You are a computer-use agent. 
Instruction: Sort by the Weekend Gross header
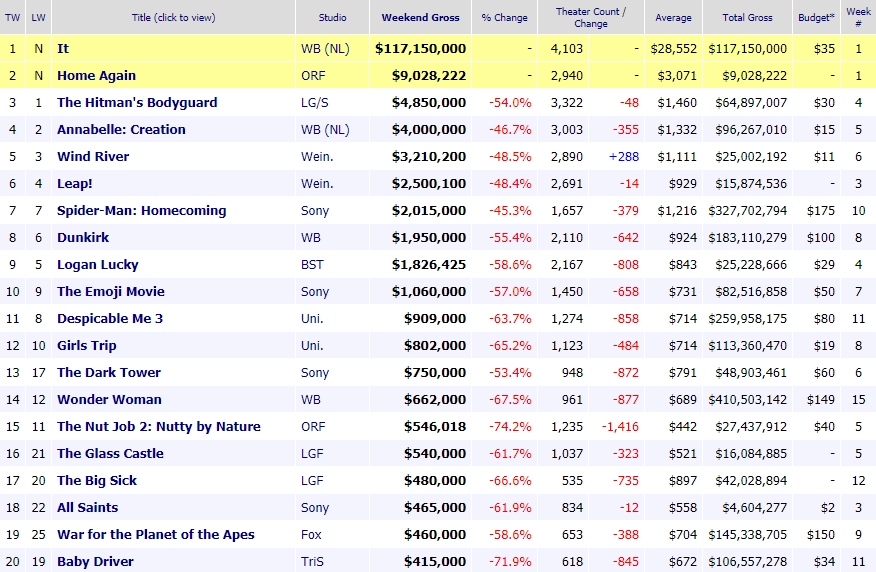click(x=420, y=17)
